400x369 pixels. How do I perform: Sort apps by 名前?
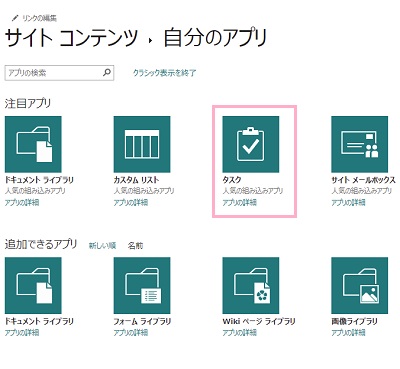coord(135,246)
